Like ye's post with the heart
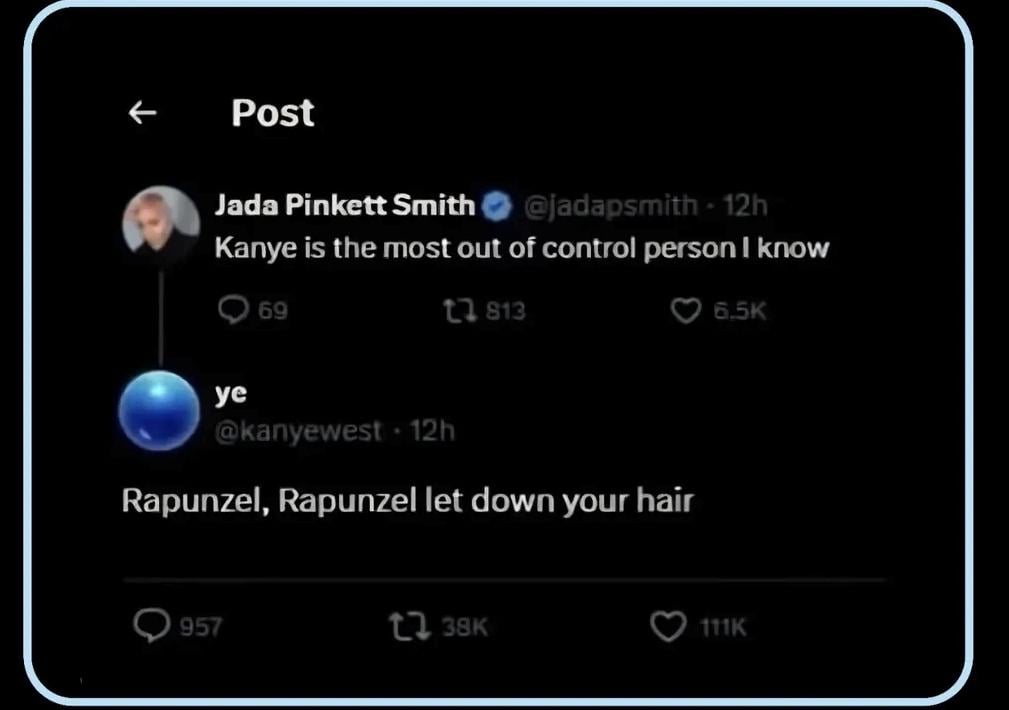This screenshot has height=710, width=1009. pyautogui.click(x=667, y=626)
